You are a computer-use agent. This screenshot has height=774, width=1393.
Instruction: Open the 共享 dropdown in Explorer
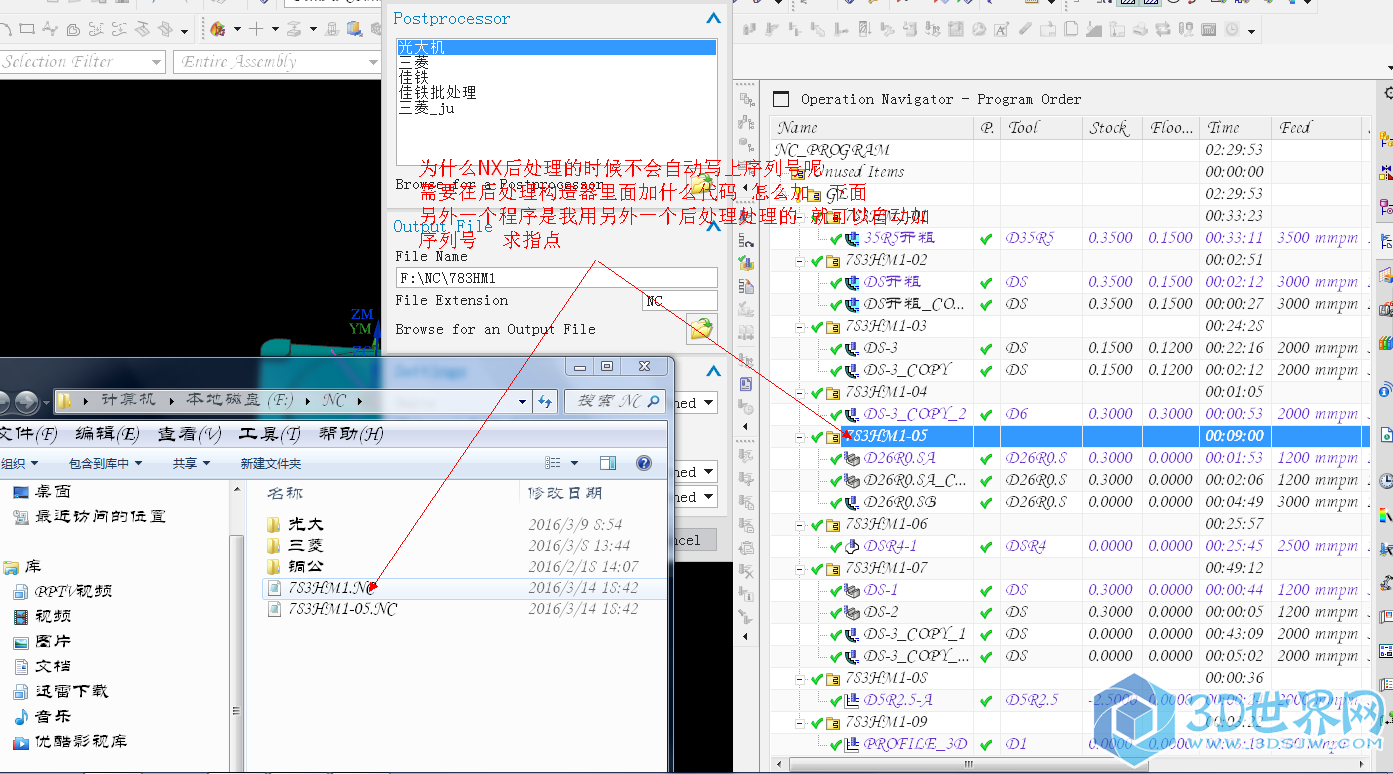[191, 463]
